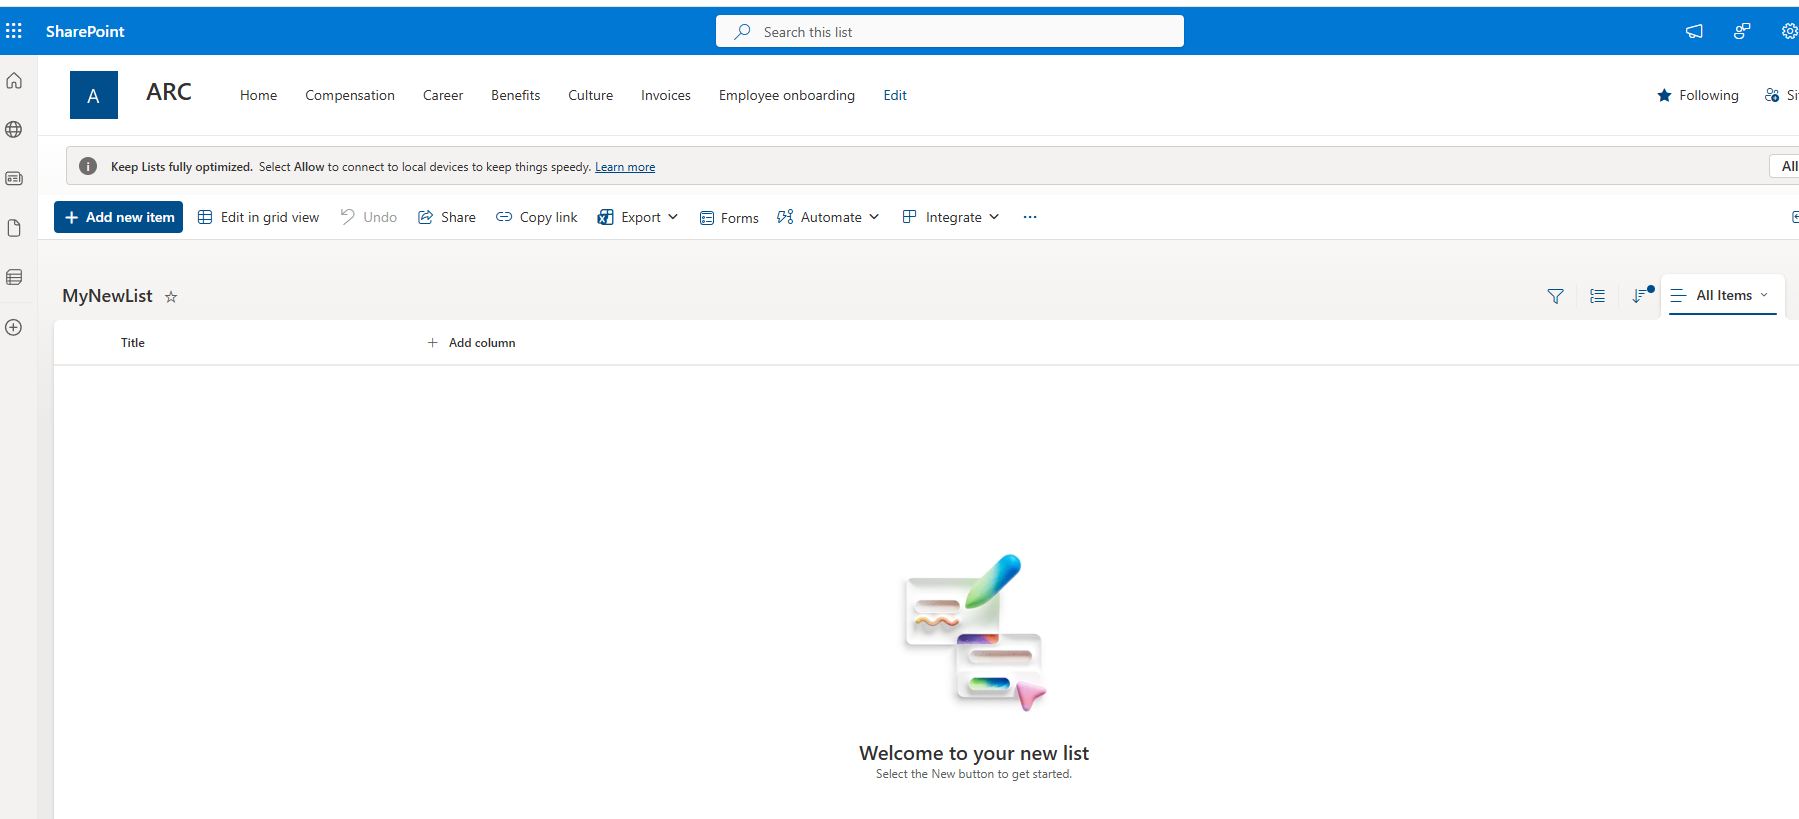Viewport: 1799px width, 819px height.
Task: Open the Compensation navigation tab
Action: [x=350, y=95]
